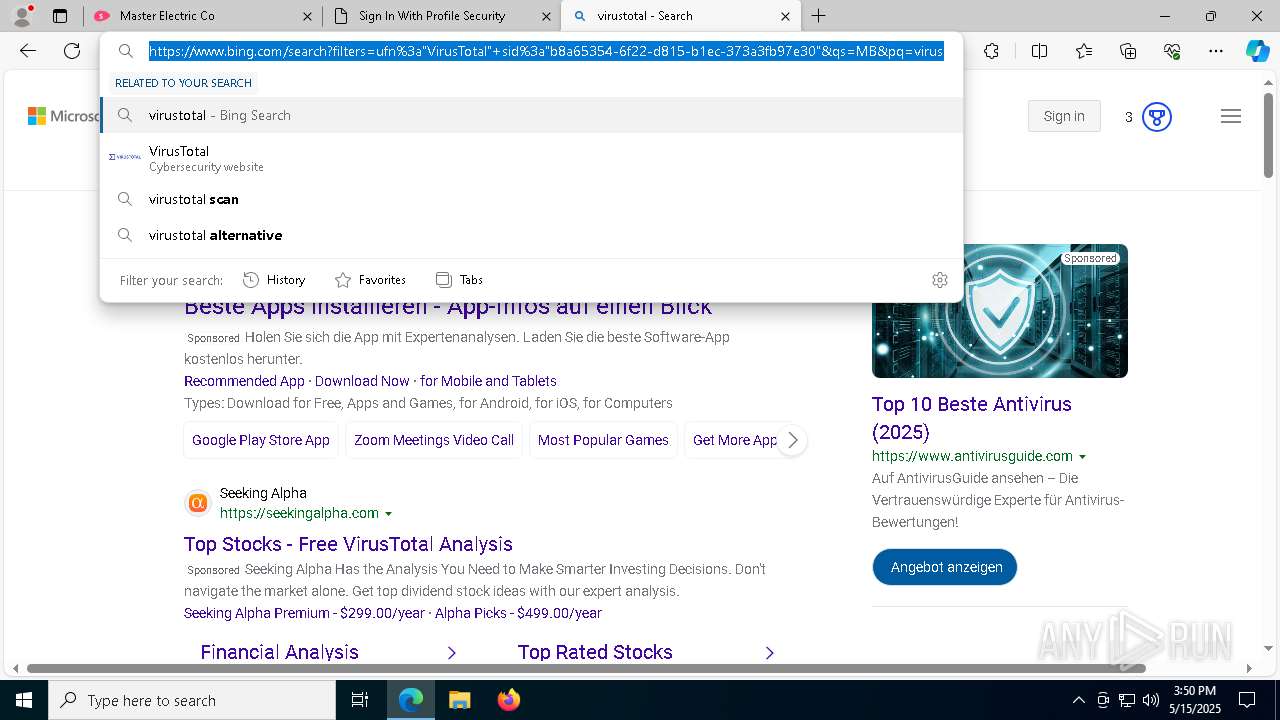Open the Seeking Alpha favicon

198,503
